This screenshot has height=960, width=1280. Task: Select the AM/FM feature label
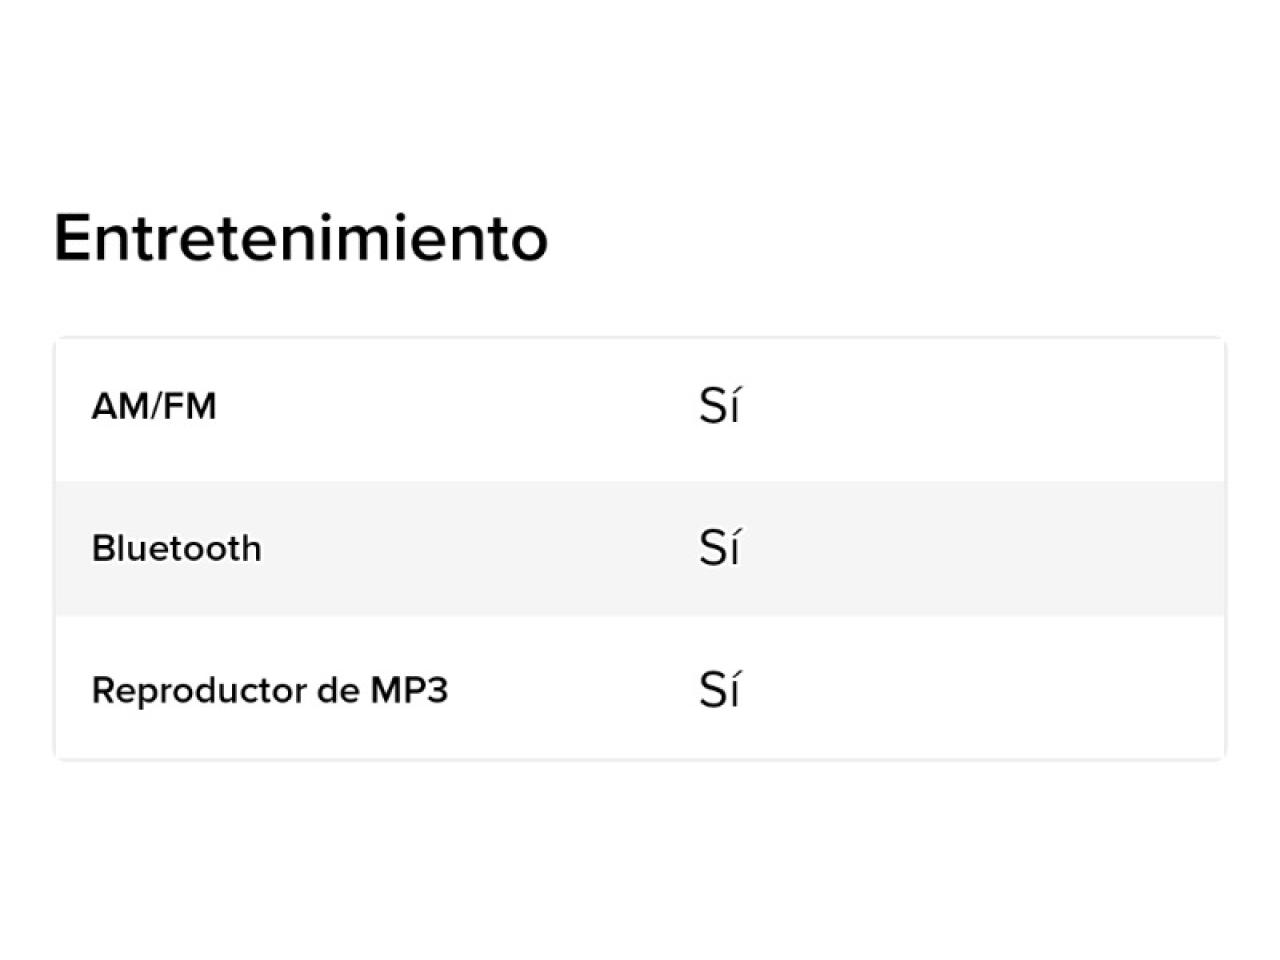tap(154, 406)
